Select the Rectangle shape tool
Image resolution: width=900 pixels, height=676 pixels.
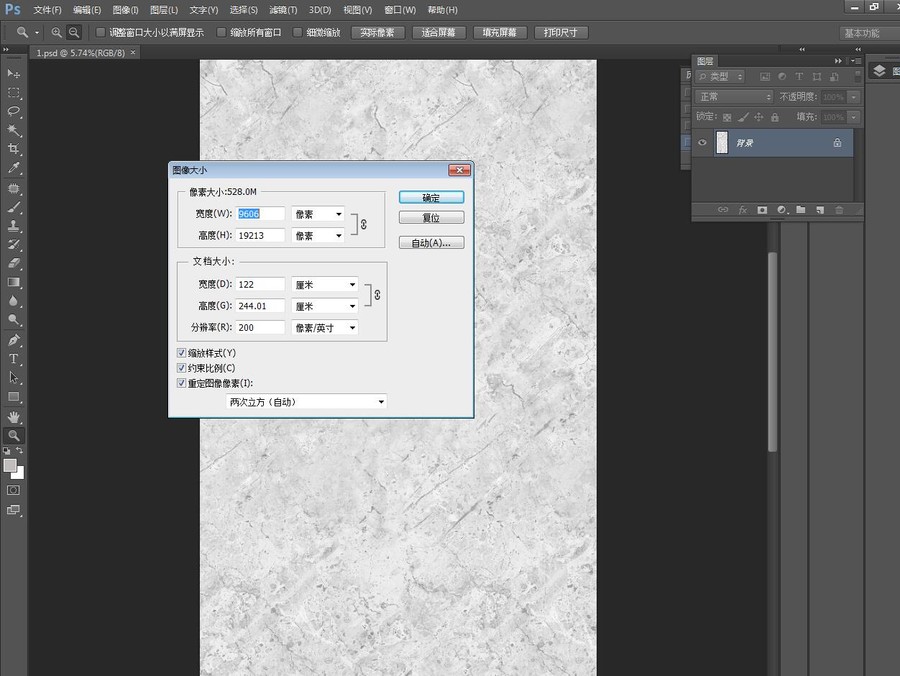(13, 397)
